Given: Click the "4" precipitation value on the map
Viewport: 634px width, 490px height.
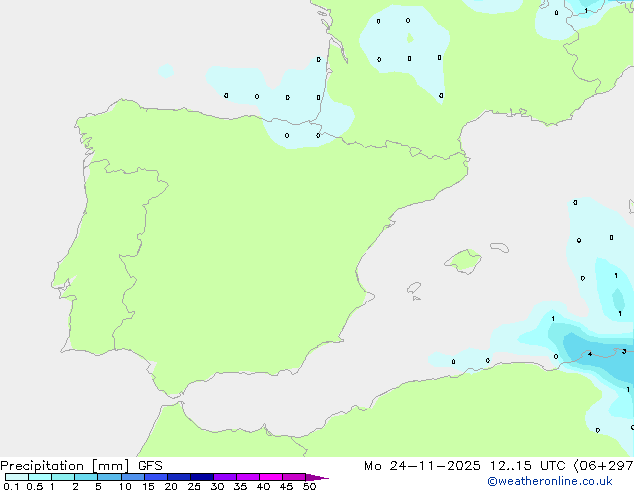Looking at the screenshot, I should pos(590,354).
